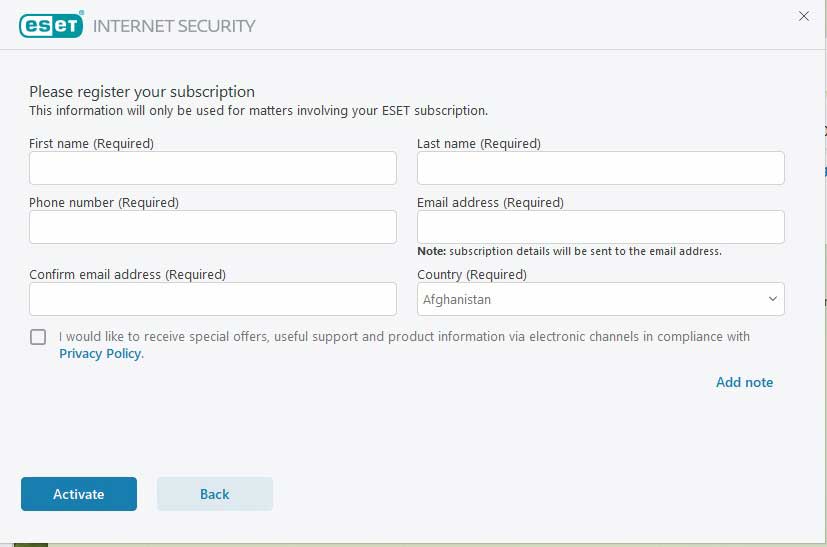Click the 'Country (Required)' label
Image resolution: width=827 pixels, height=547 pixels.
(x=472, y=274)
